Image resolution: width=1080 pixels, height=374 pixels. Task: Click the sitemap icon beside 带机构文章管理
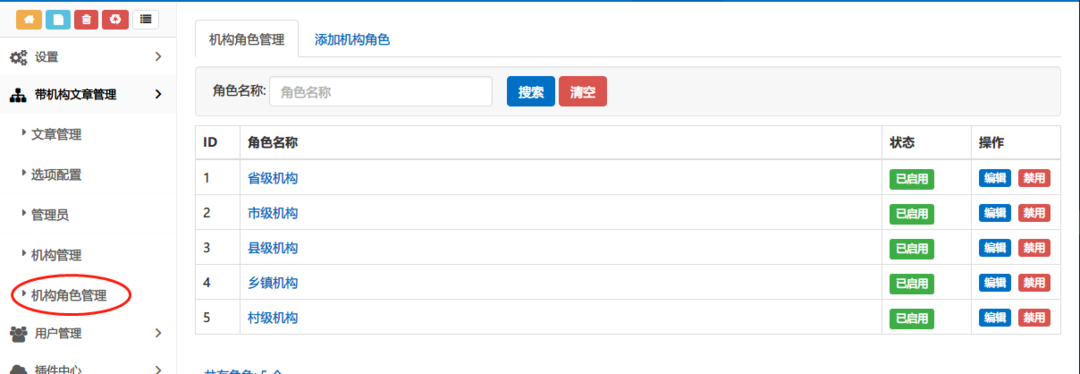tap(18, 95)
